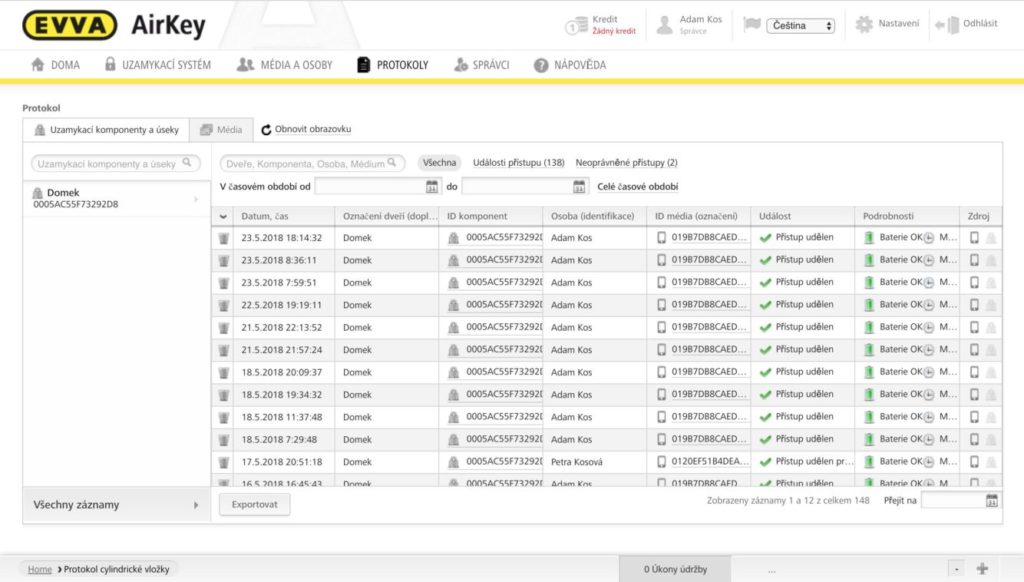This screenshot has height=582, width=1024.
Task: Click cylinder icon in 23.5.2018 7:59:51 row
Action: tap(453, 283)
